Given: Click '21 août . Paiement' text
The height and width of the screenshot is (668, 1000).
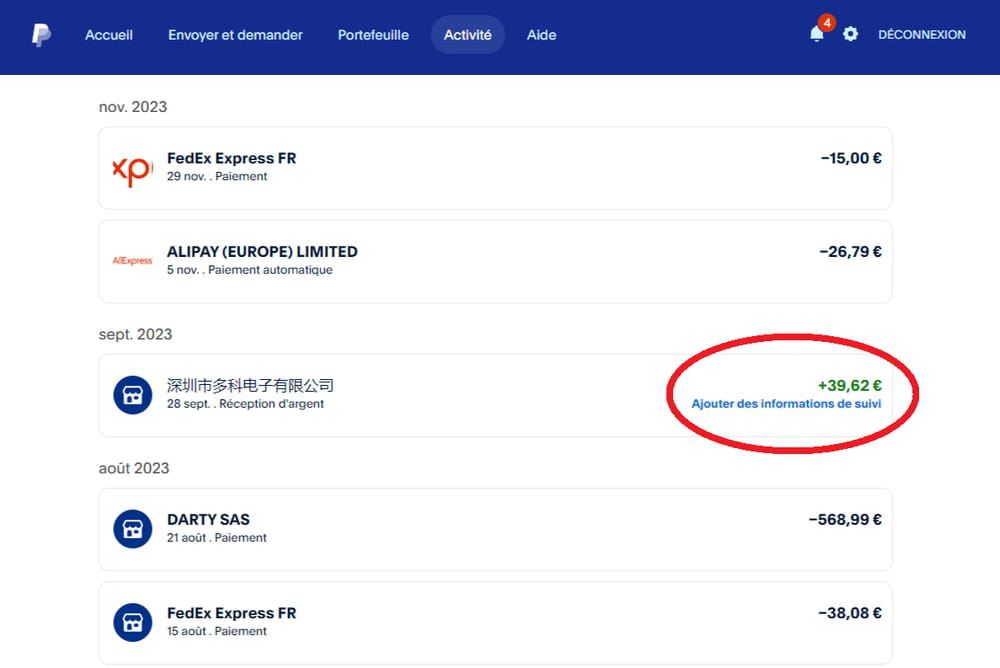Looking at the screenshot, I should pyautogui.click(x=217, y=538).
